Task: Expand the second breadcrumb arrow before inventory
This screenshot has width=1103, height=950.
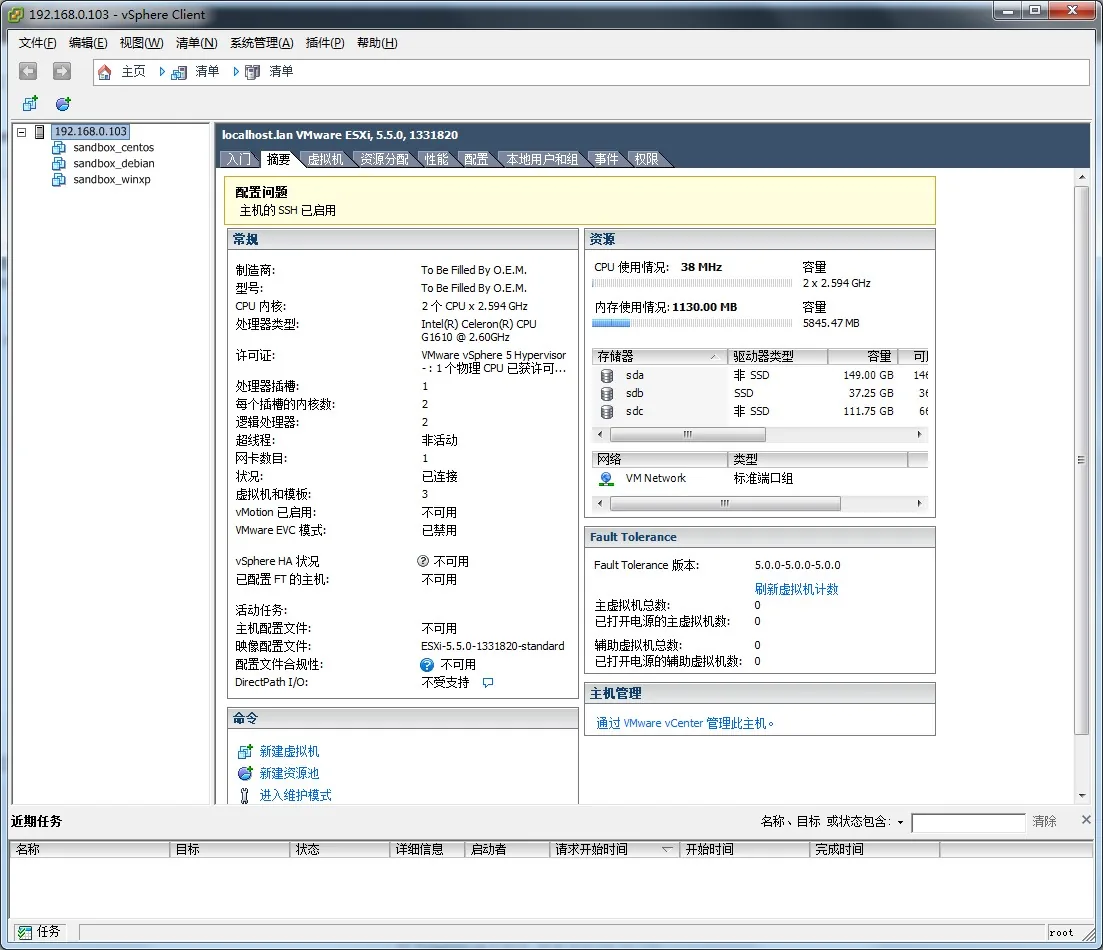Action: (236, 71)
